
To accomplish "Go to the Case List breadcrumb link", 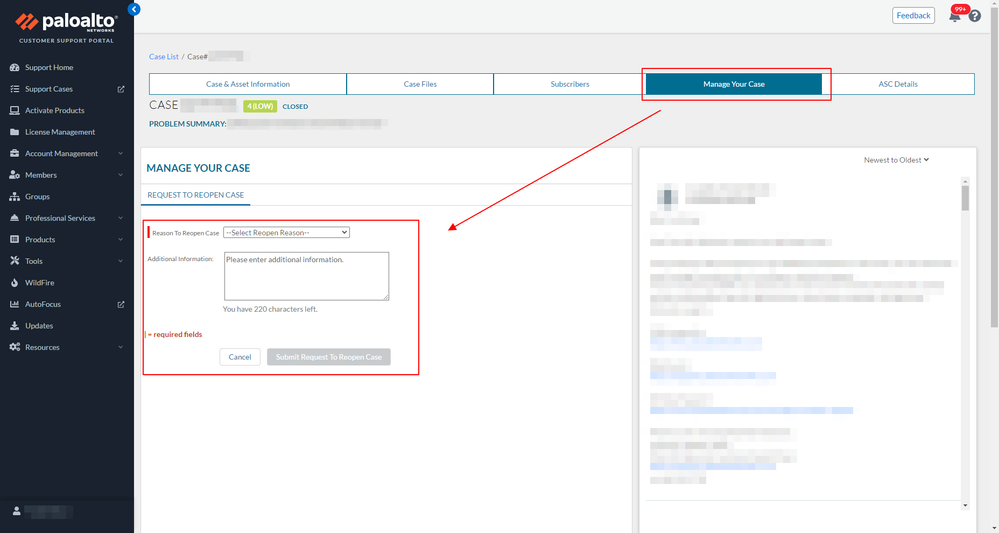I will pyautogui.click(x=164, y=57).
